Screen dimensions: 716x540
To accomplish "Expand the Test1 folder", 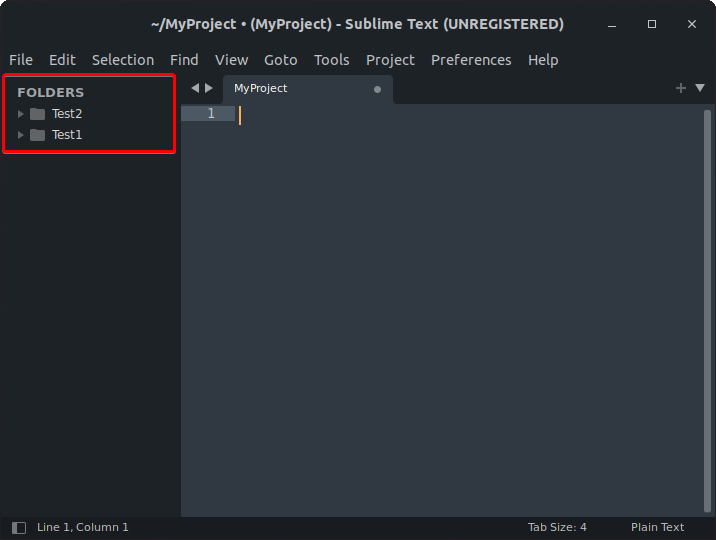I will click(x=21, y=135).
